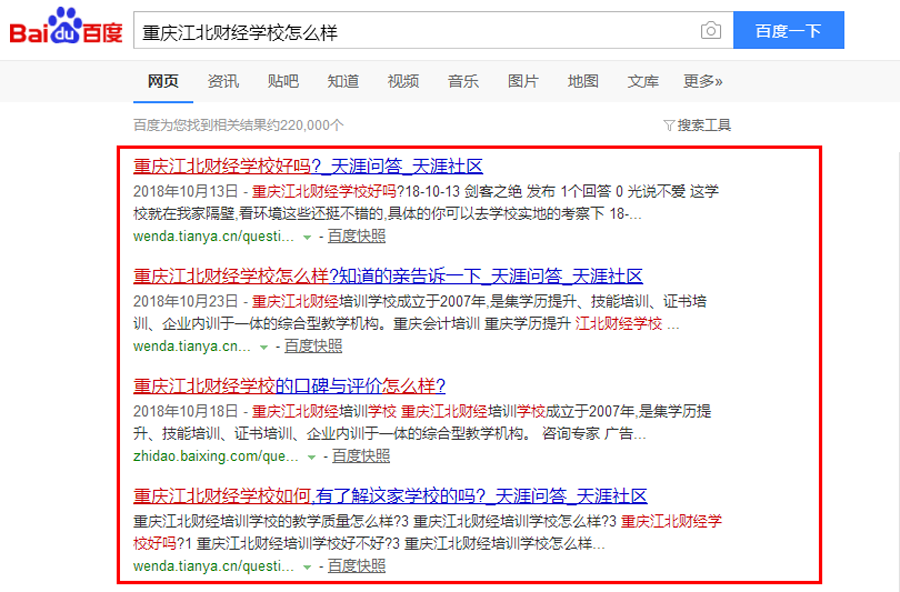
Task: Select the 网页 tab
Action: point(163,81)
